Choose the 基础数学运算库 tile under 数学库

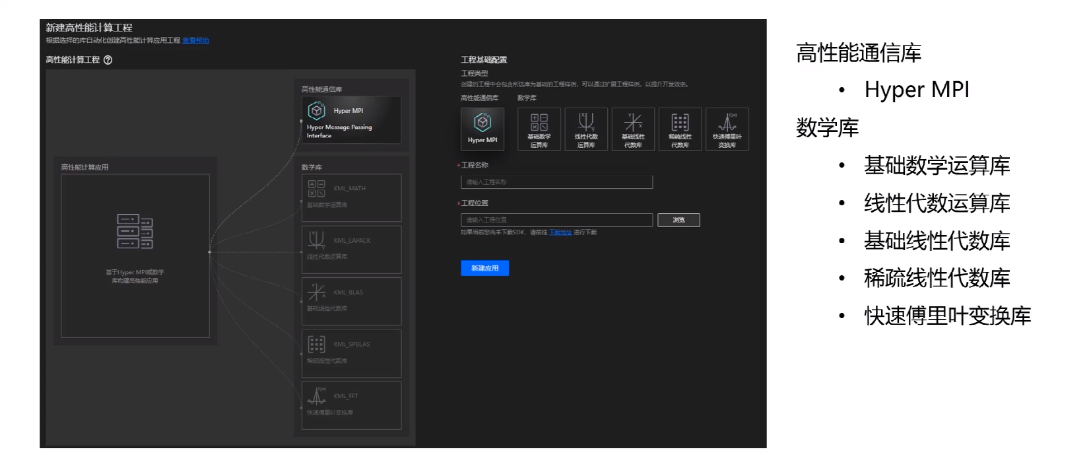(x=539, y=129)
